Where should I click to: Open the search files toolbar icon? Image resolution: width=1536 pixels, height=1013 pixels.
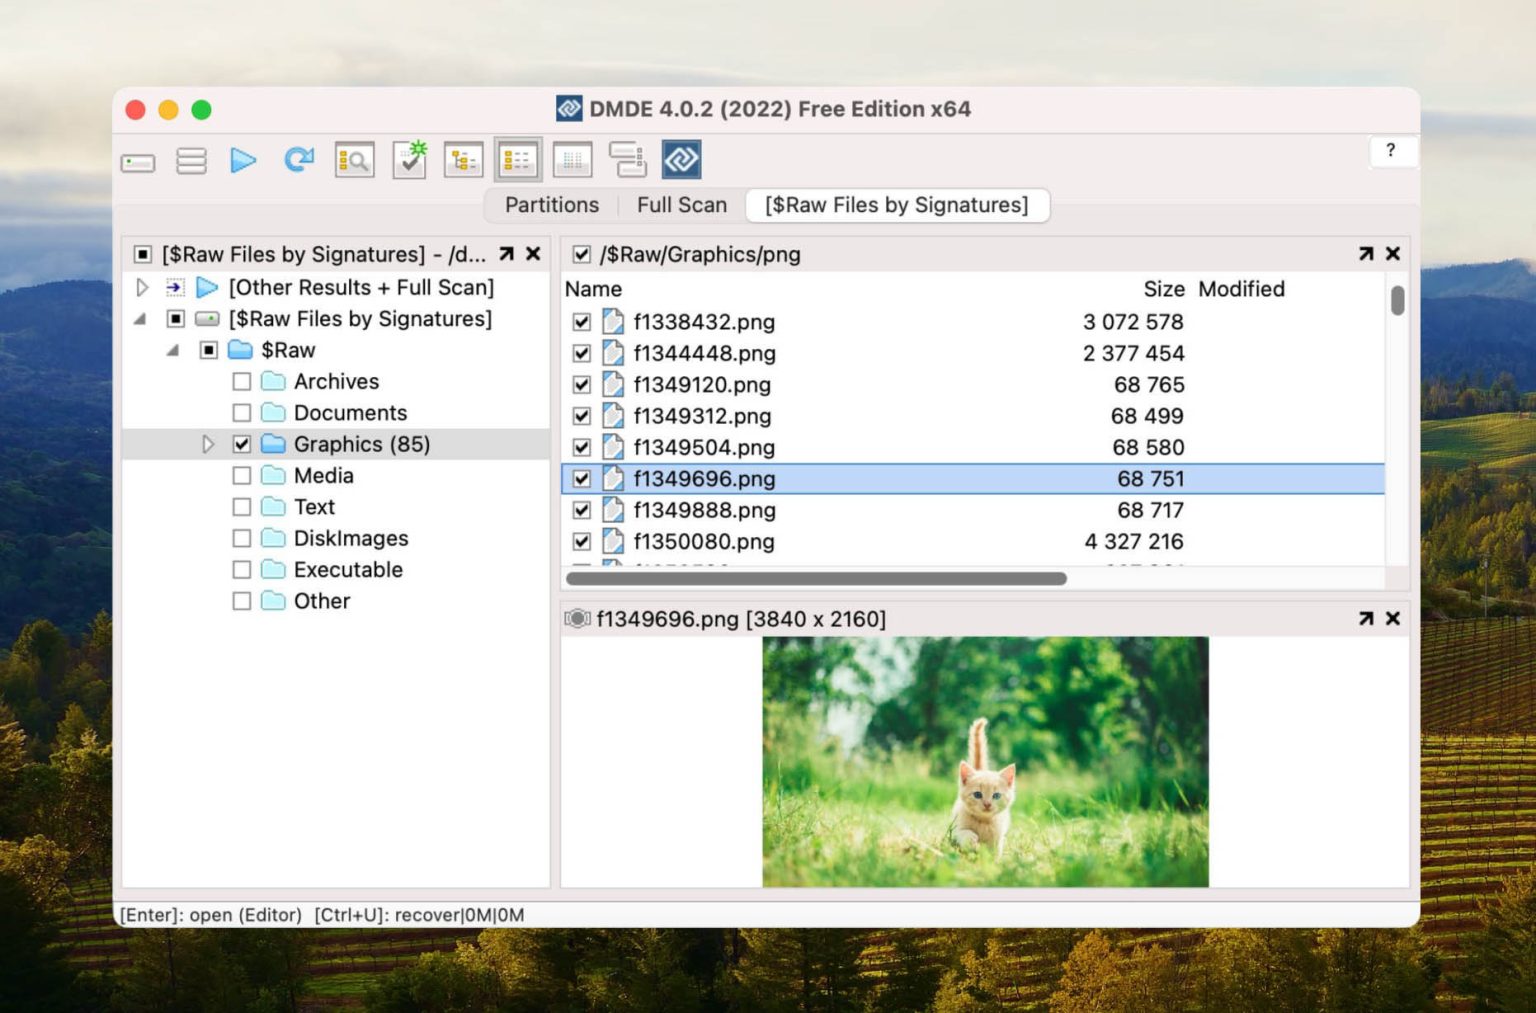354,159
